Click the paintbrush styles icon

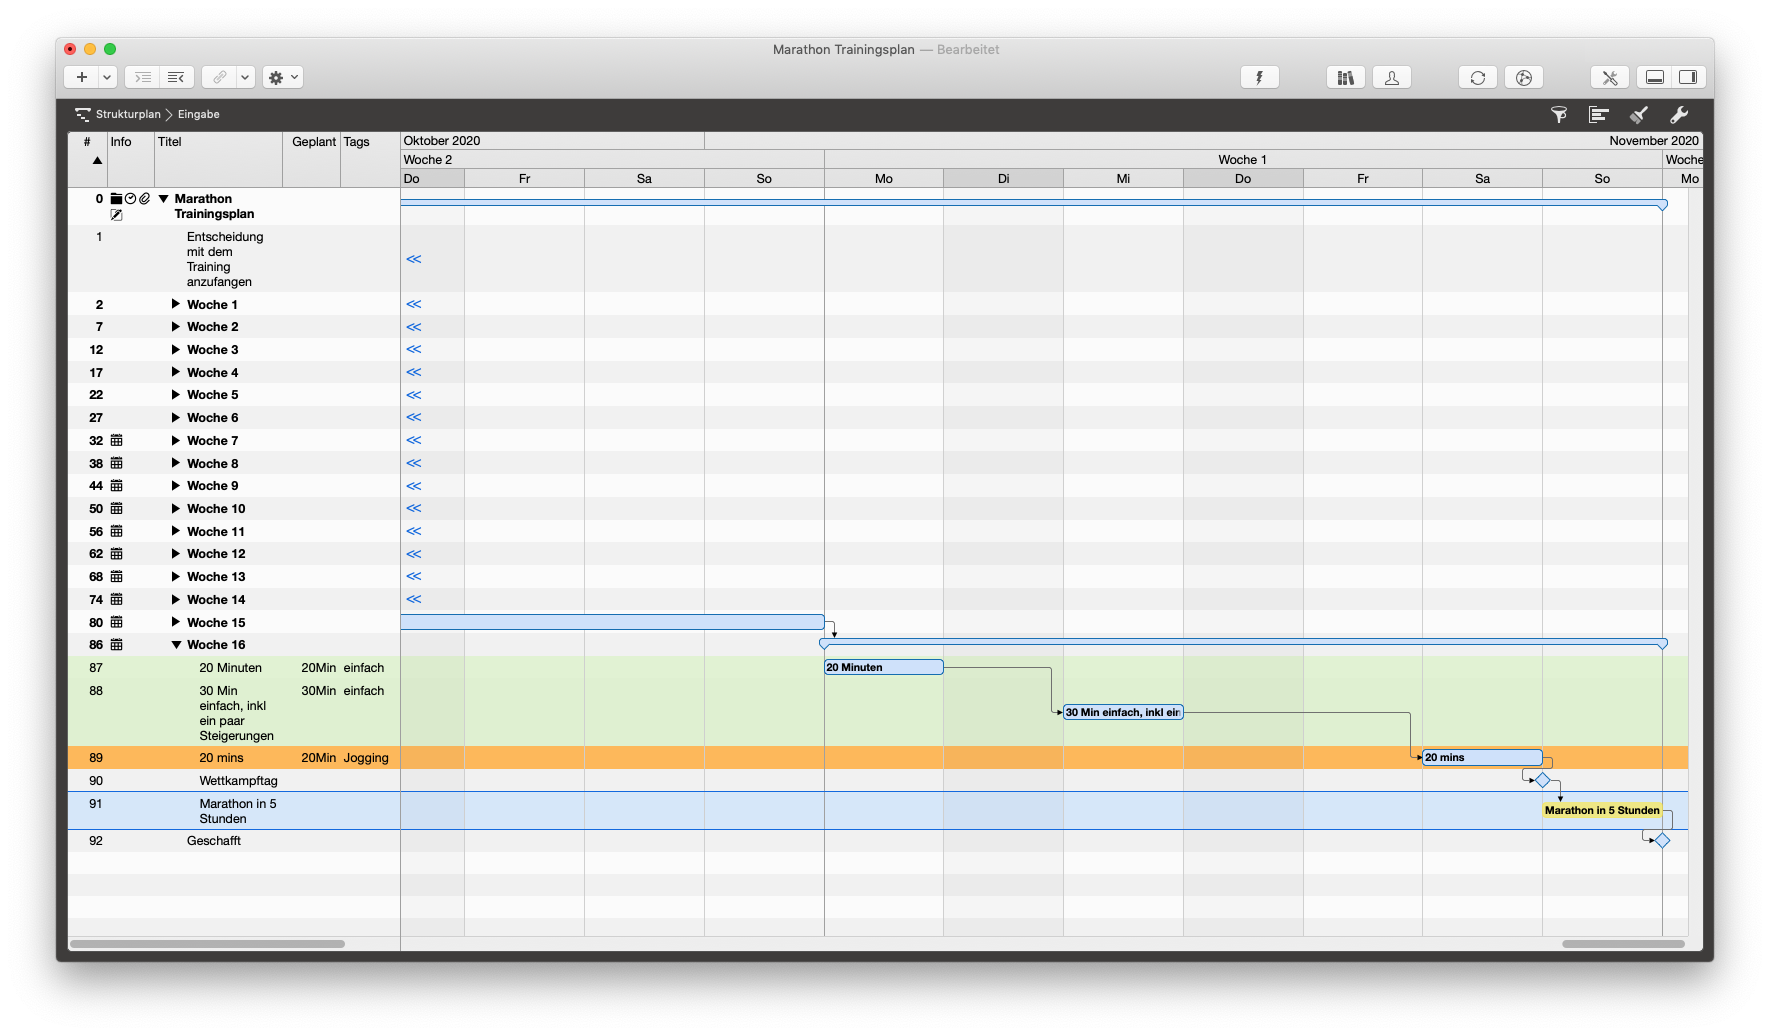point(1639,115)
